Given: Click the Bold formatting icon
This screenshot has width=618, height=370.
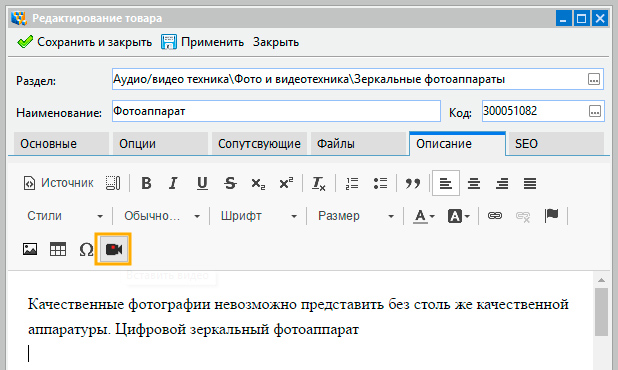Looking at the screenshot, I should click(x=146, y=183).
